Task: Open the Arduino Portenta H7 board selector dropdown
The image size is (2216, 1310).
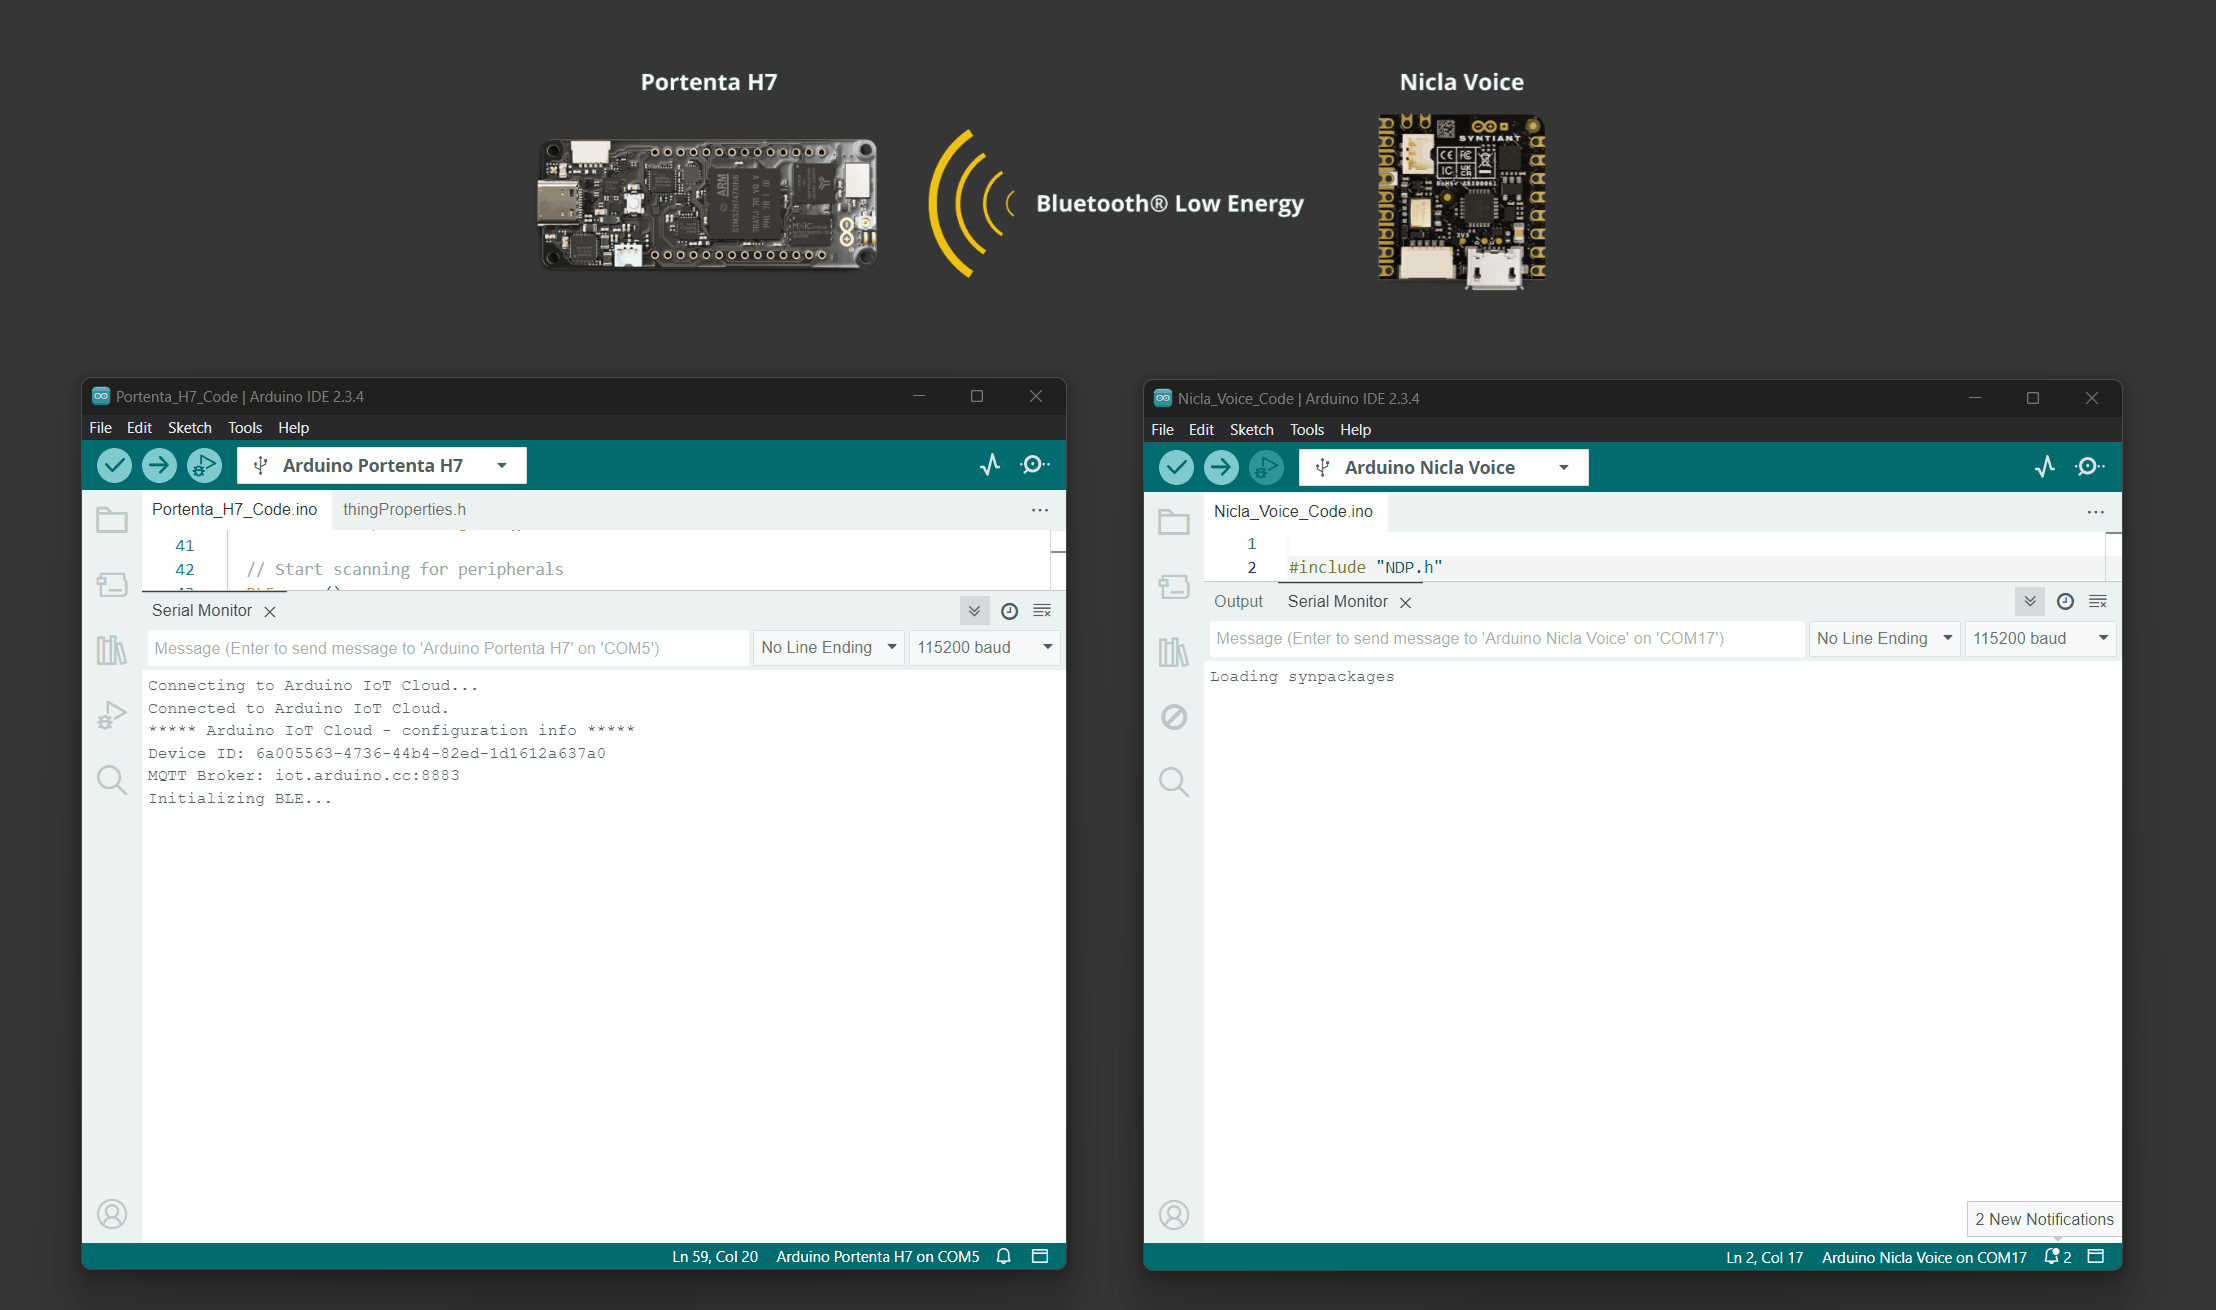Action: click(x=381, y=464)
